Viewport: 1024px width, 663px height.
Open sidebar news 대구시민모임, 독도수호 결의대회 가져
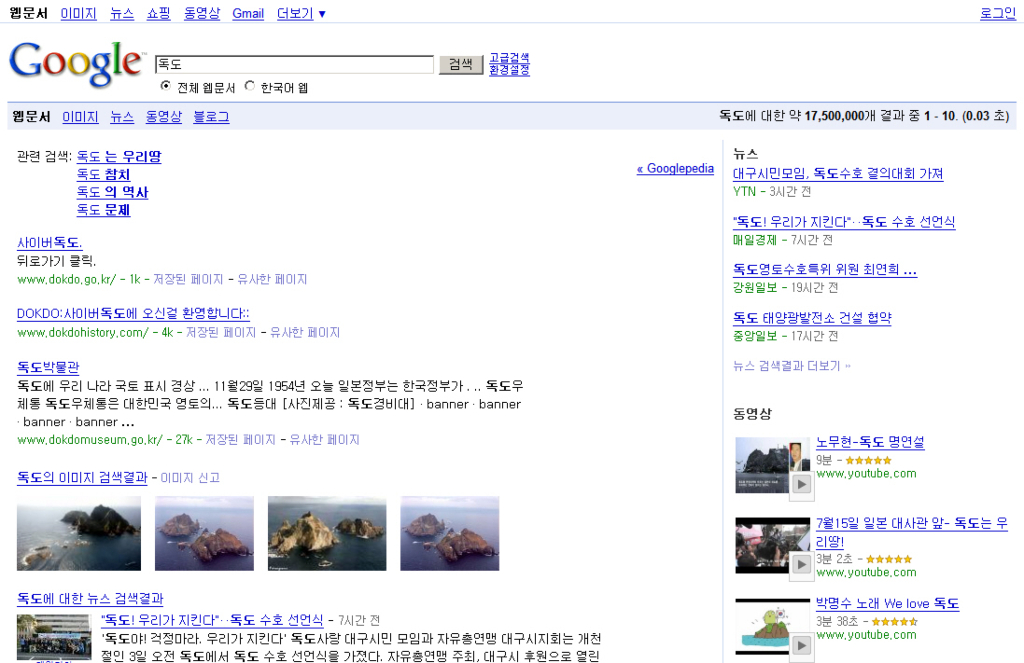[x=838, y=174]
